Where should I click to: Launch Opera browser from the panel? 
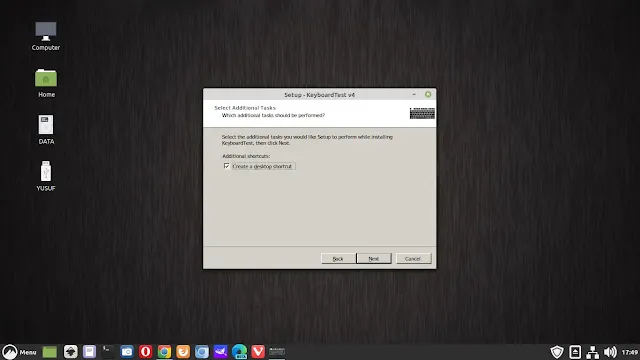(146, 352)
